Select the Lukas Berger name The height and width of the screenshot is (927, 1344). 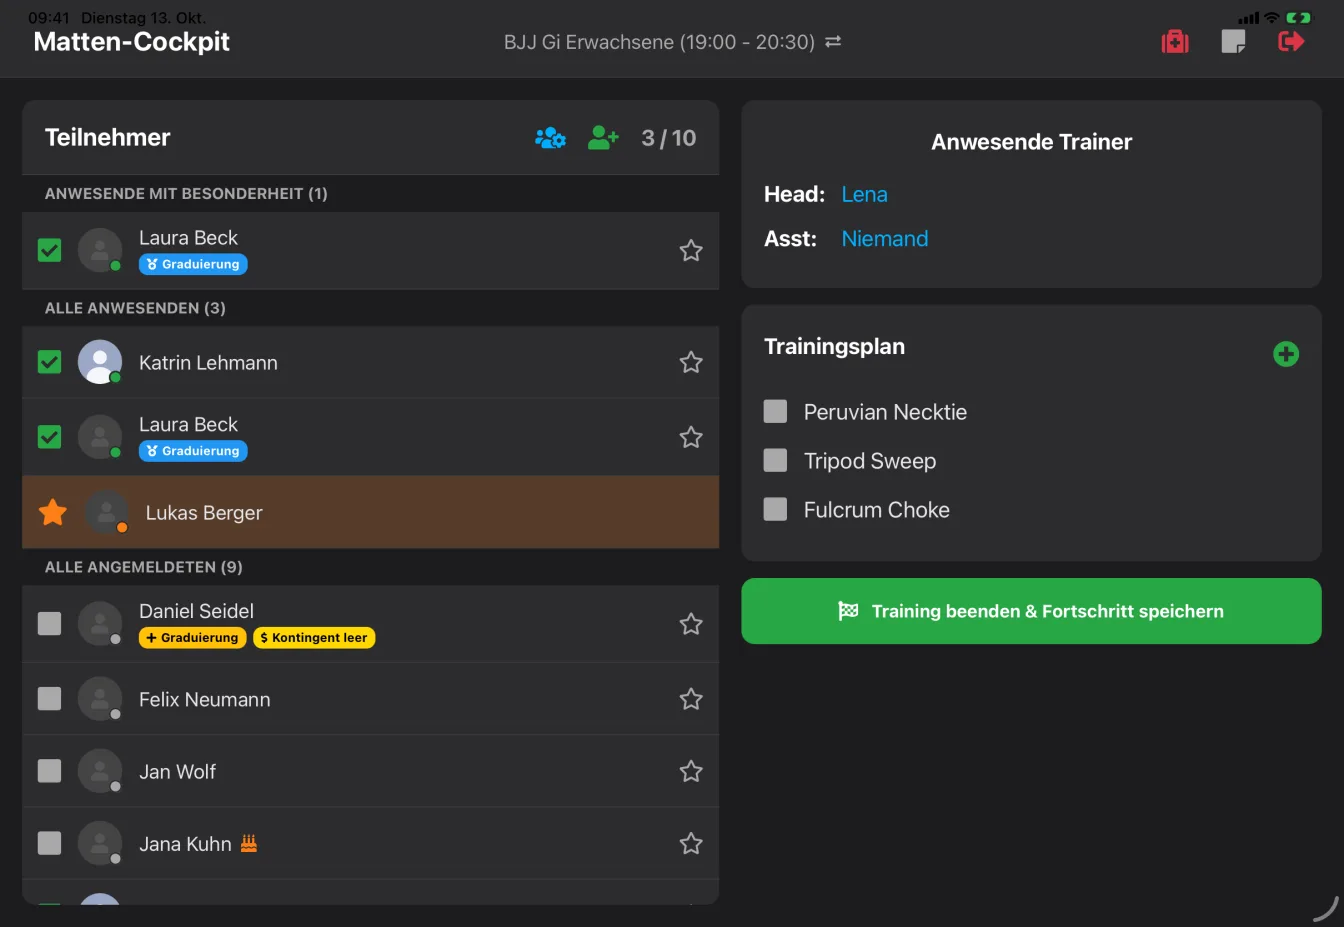coord(204,513)
